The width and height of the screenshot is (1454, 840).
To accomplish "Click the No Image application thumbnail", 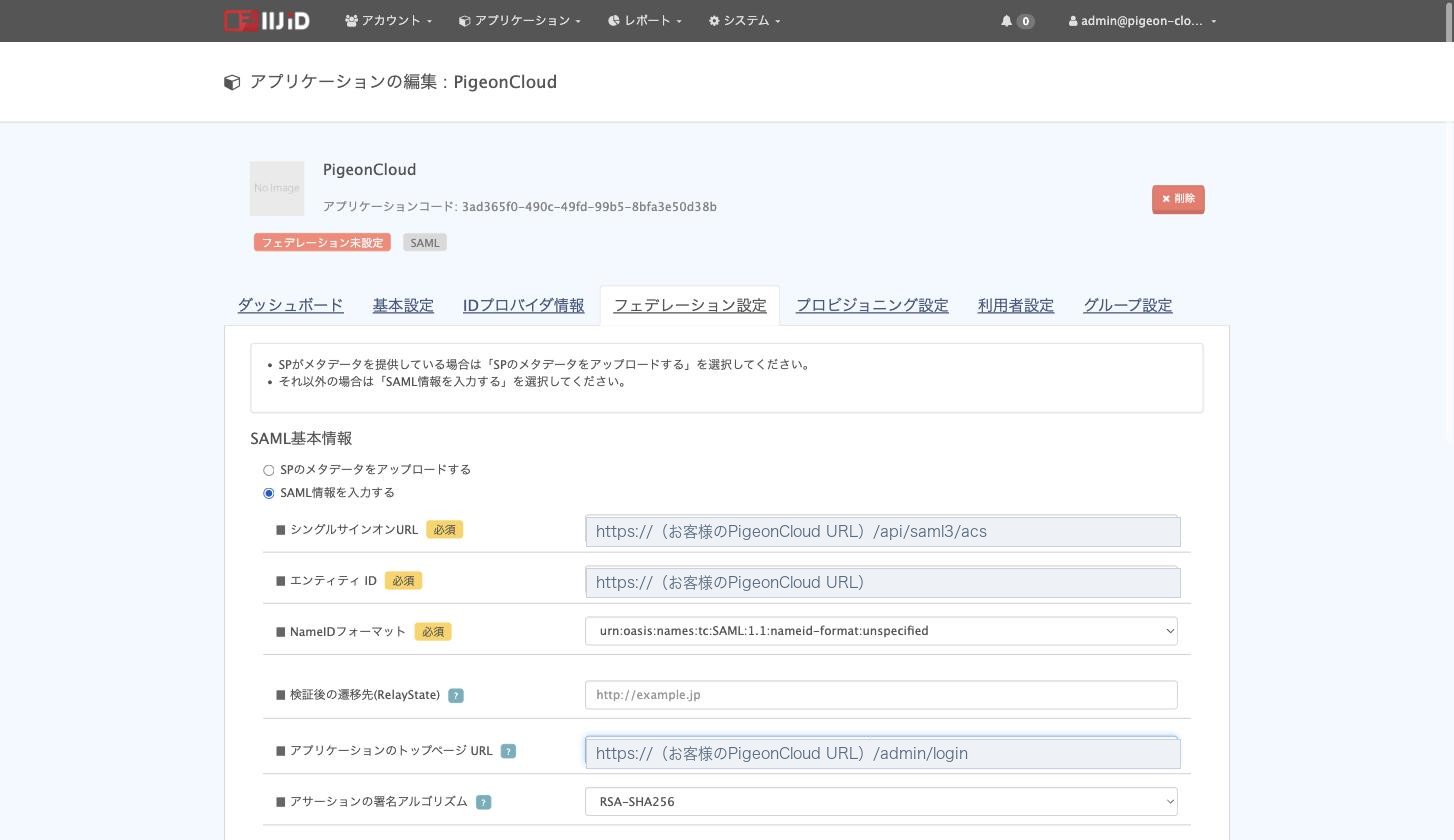I will [x=277, y=188].
